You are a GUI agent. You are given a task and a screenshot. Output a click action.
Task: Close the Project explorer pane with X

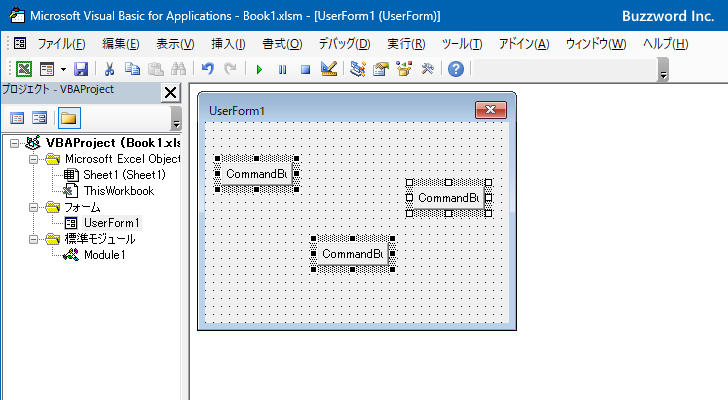[170, 92]
